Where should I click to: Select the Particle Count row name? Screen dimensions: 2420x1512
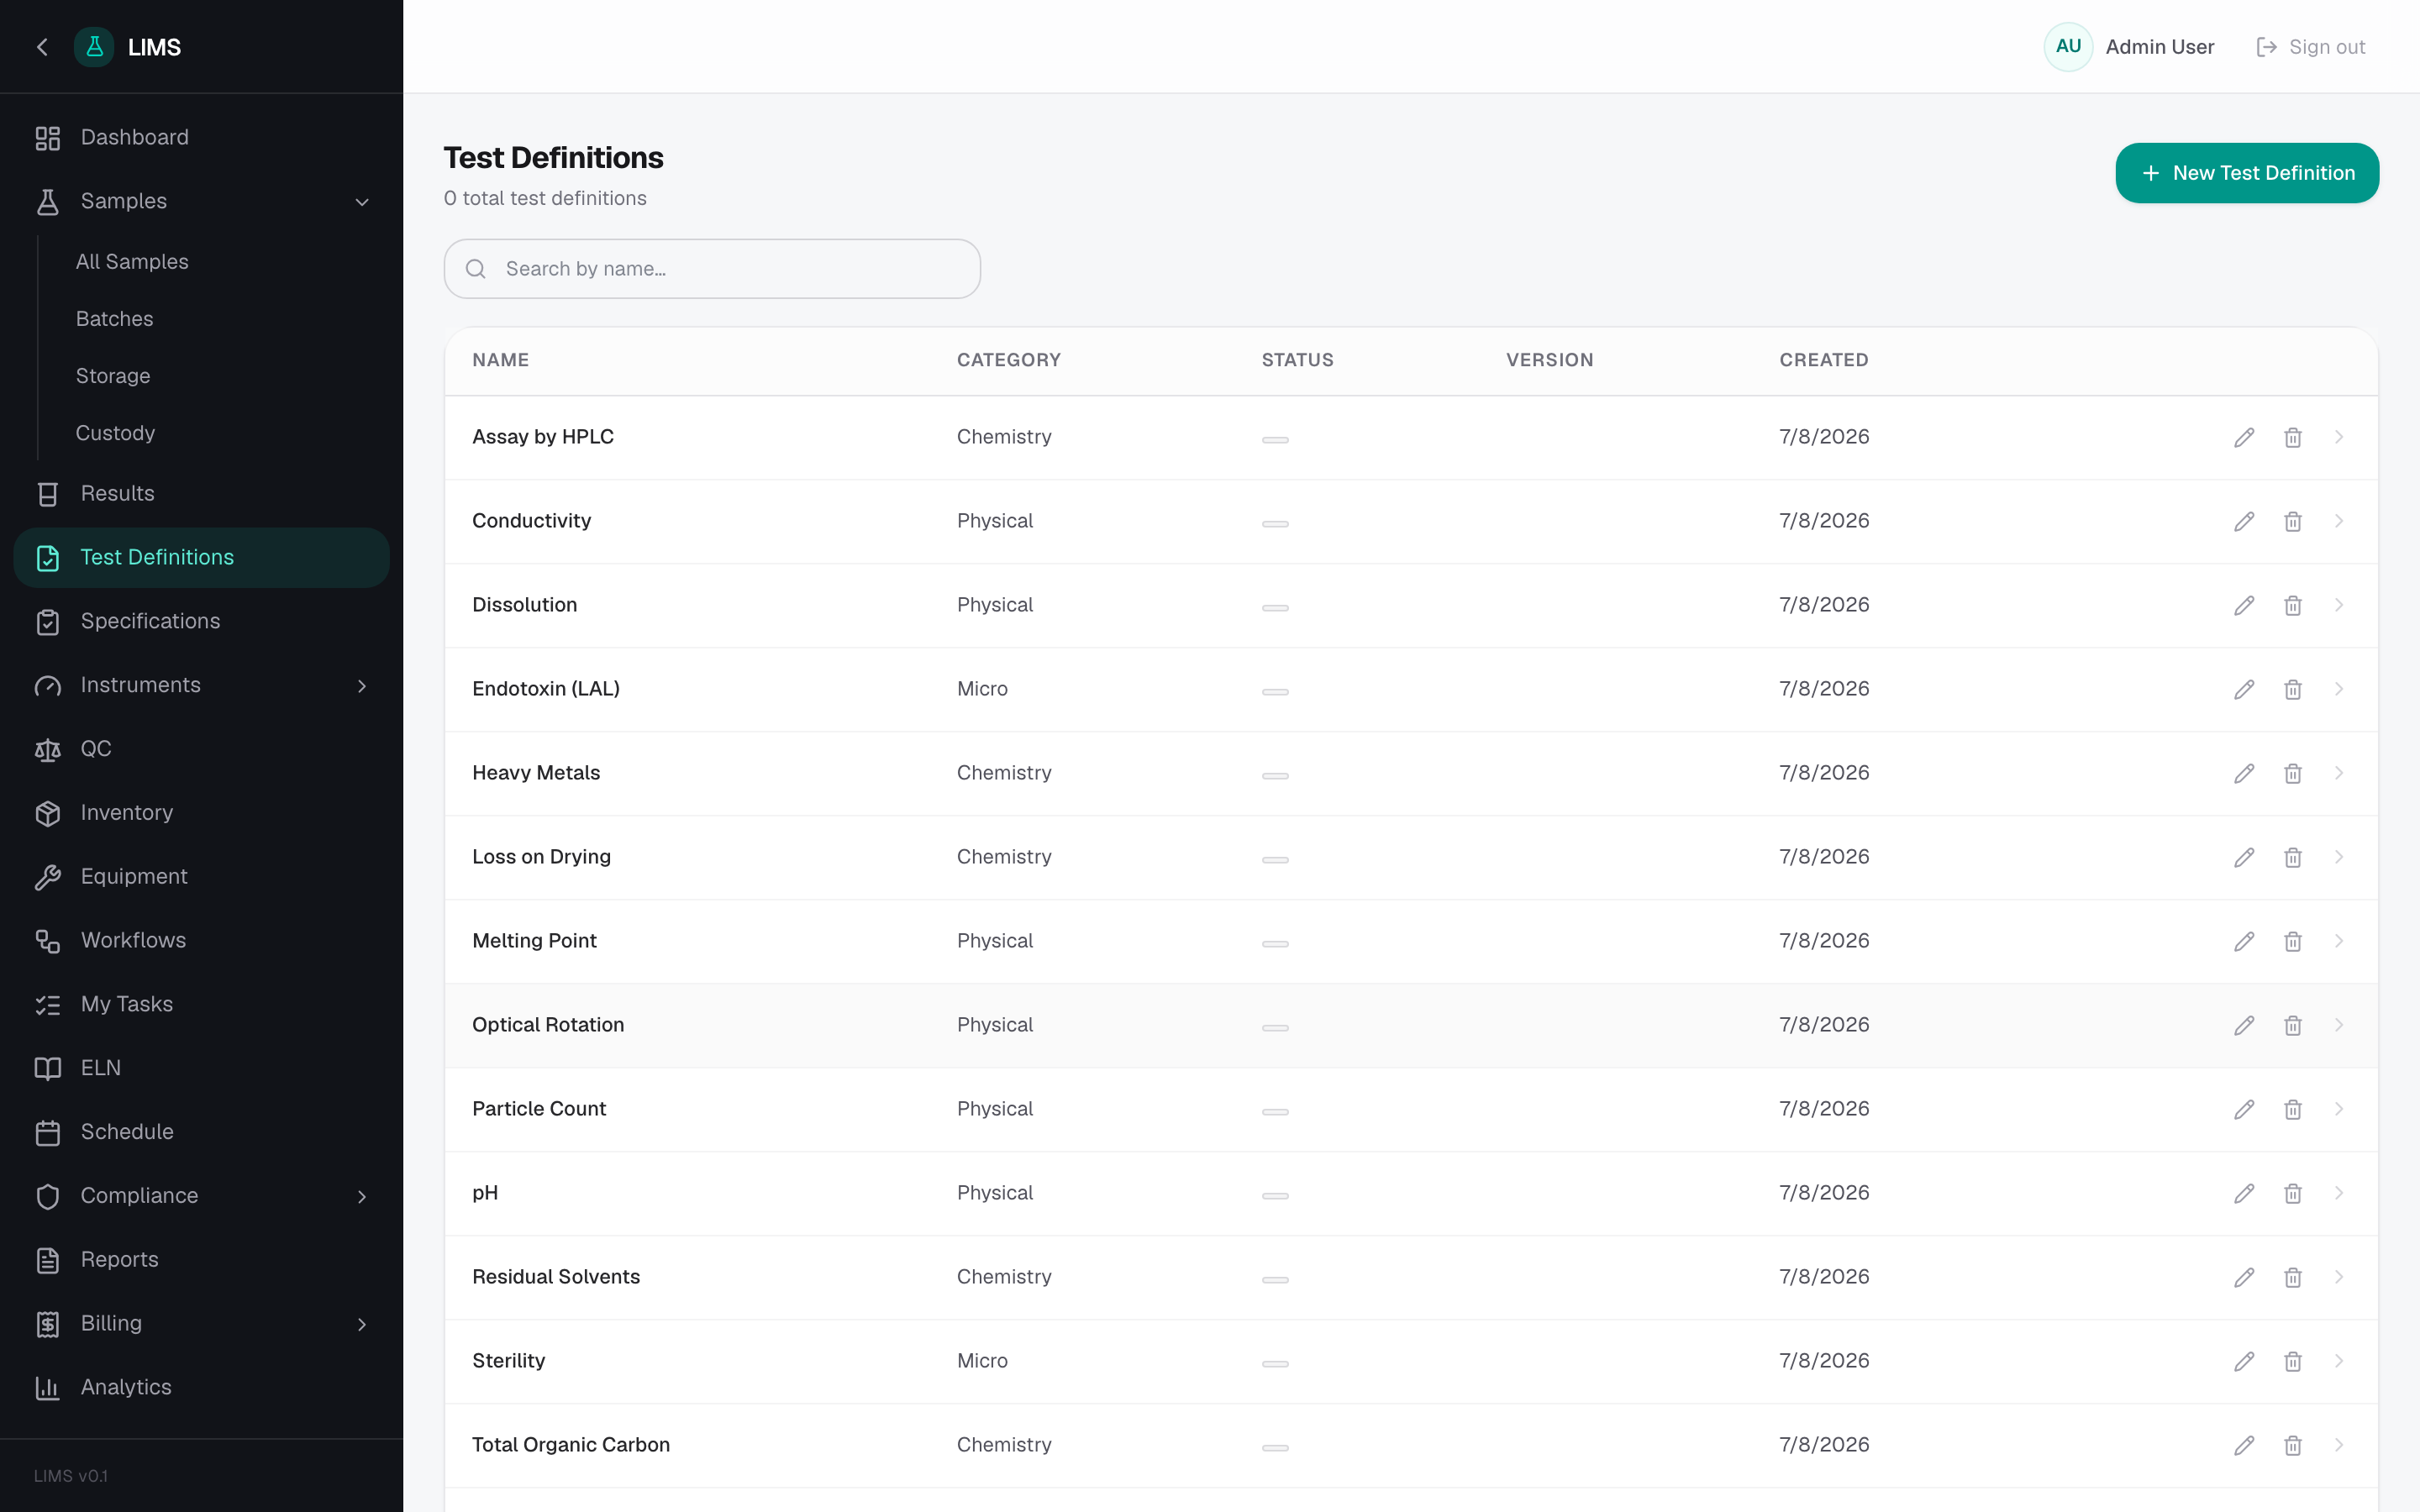click(x=539, y=1109)
